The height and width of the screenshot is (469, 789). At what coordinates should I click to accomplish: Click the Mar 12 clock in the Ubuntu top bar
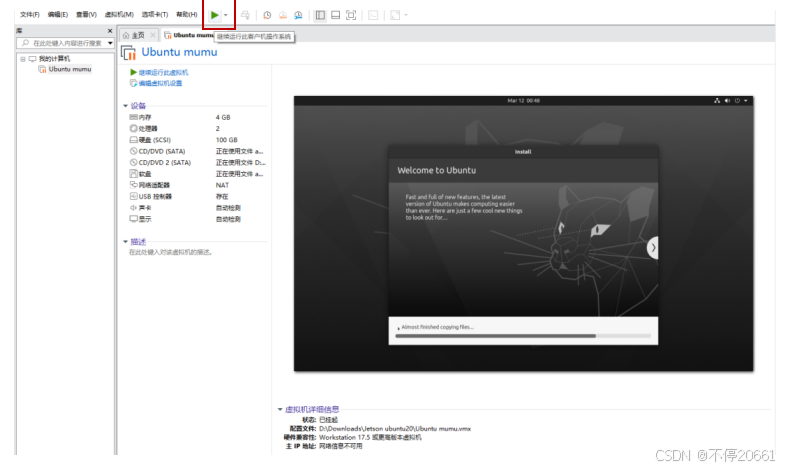523,101
